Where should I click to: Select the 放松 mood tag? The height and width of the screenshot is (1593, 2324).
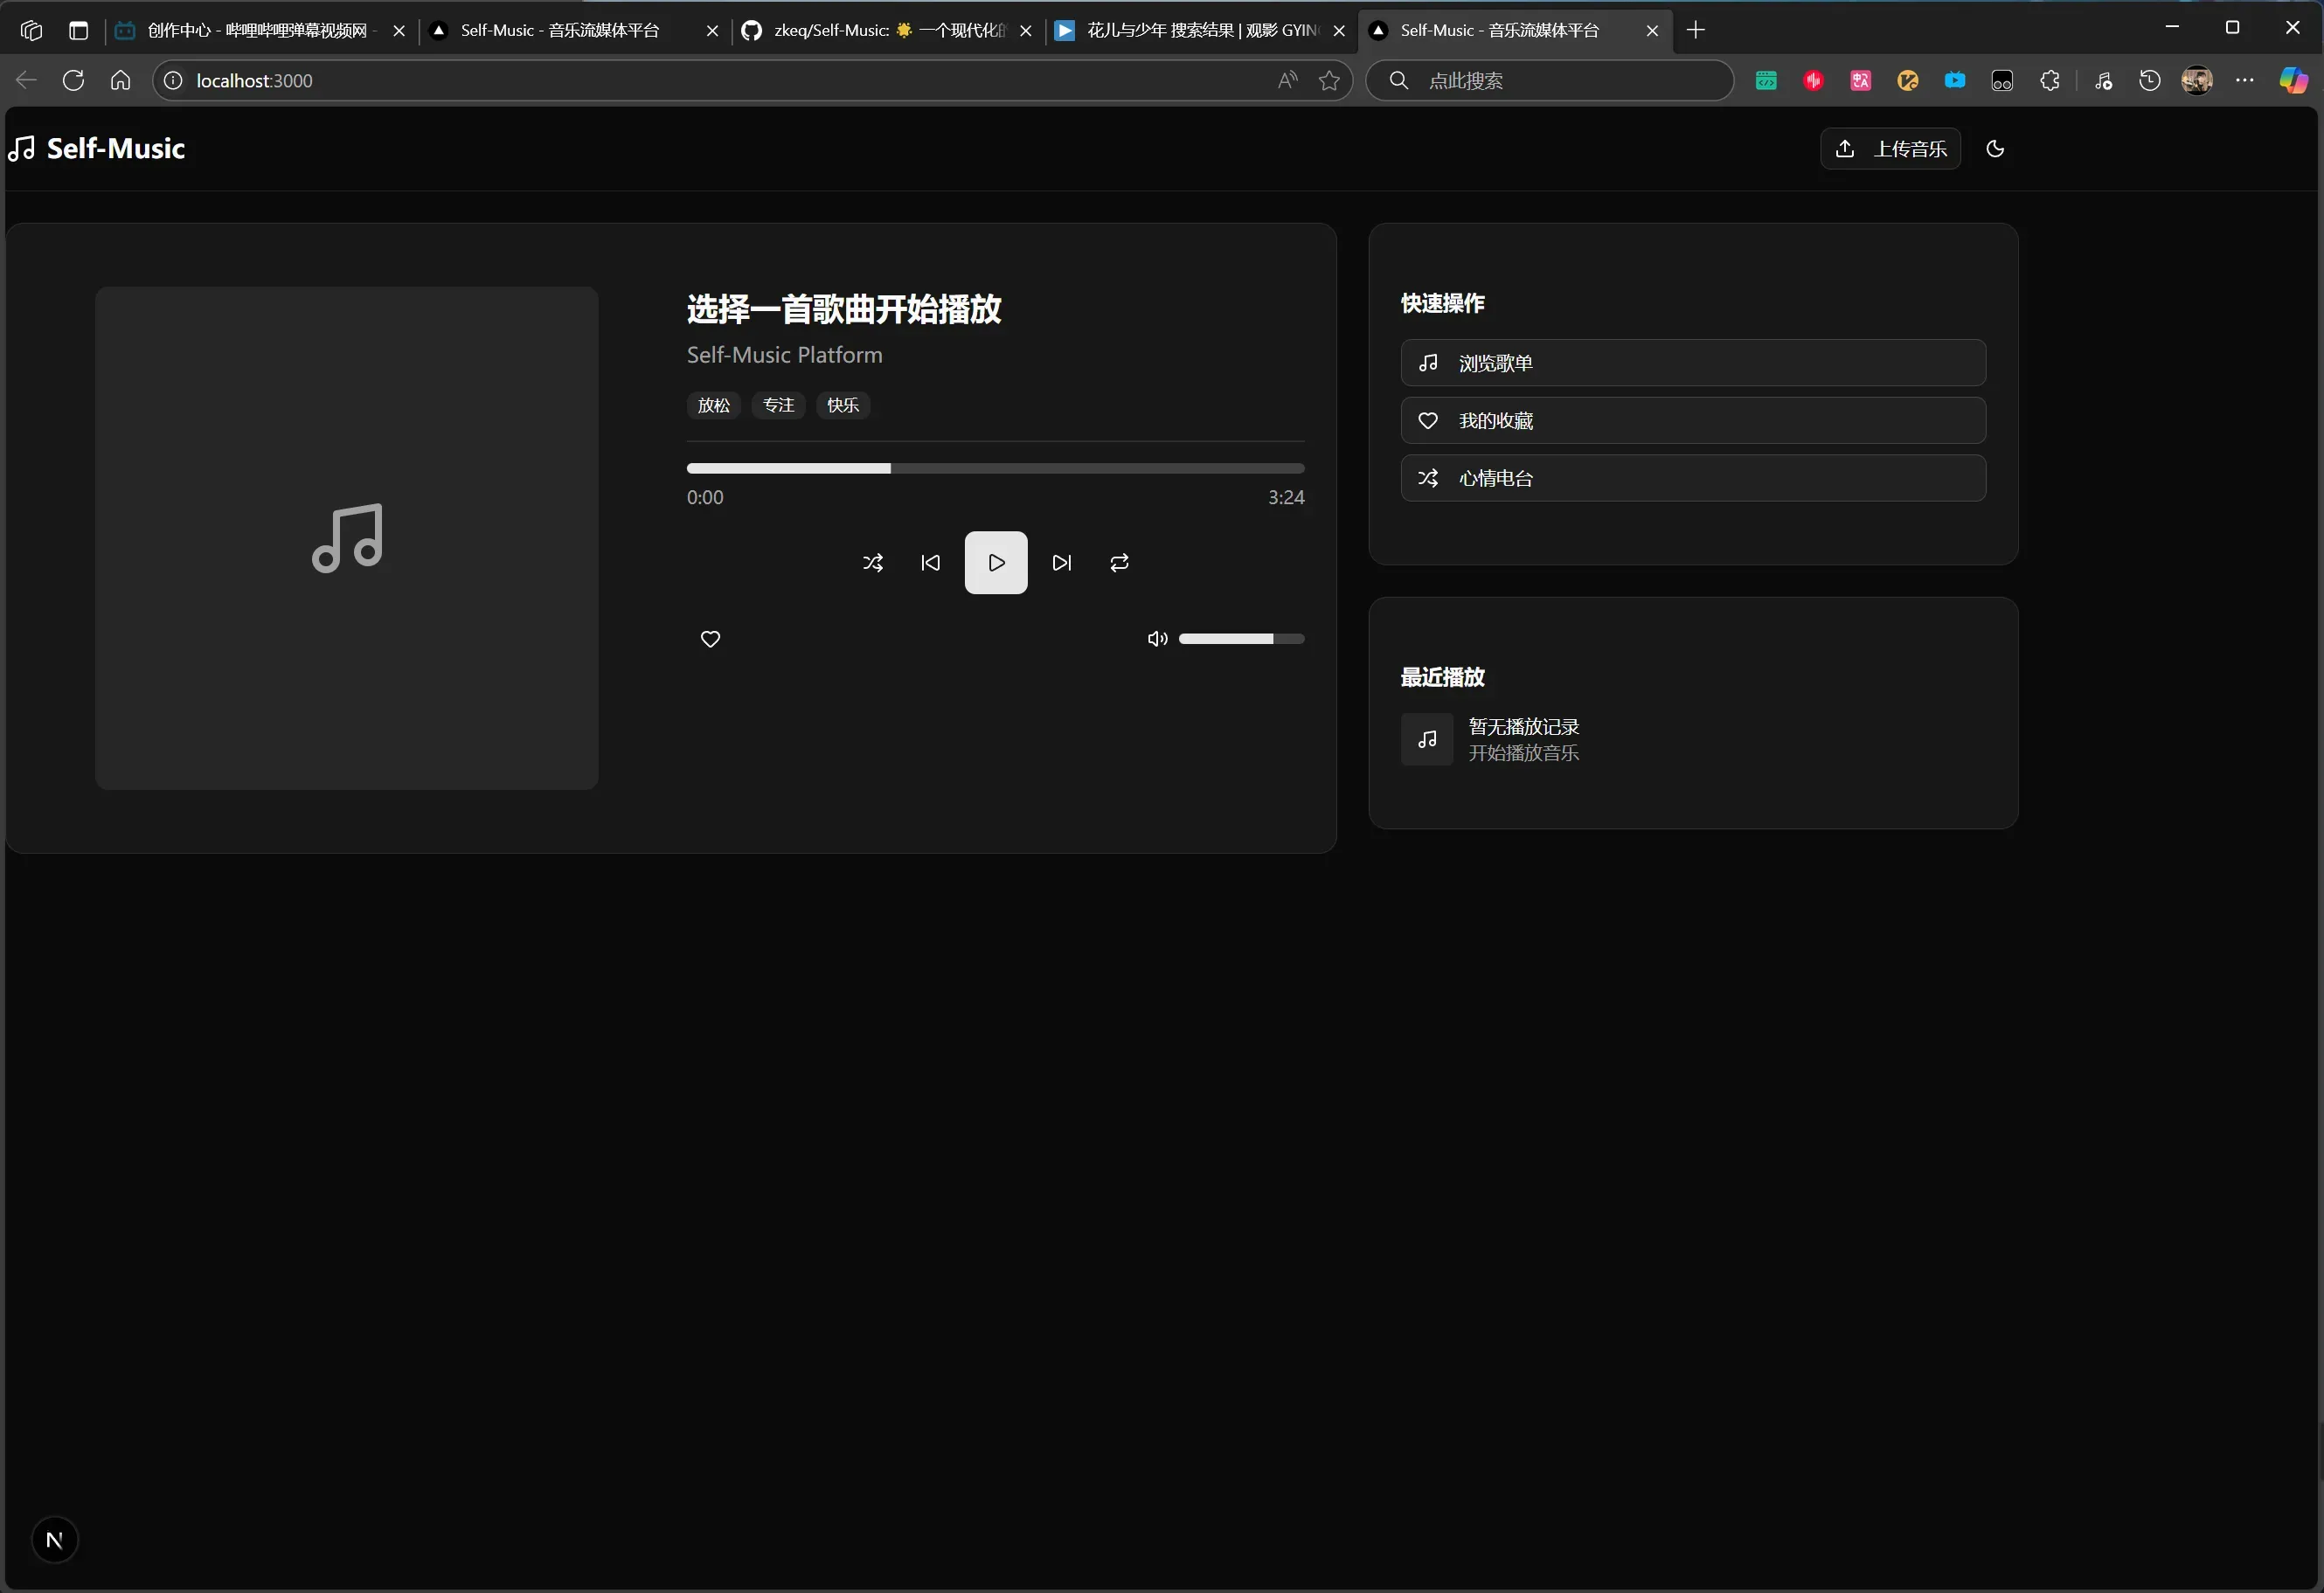[x=713, y=405]
